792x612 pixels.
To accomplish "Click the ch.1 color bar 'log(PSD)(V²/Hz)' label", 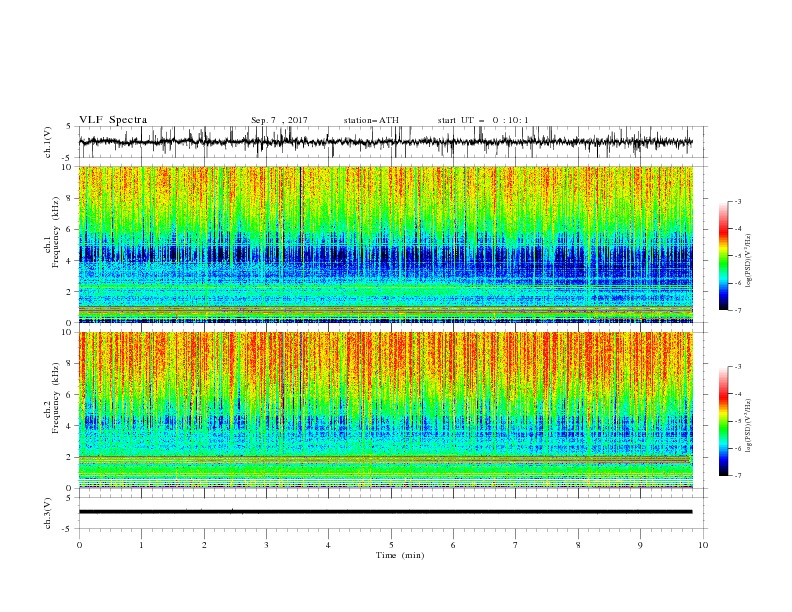I will pyautogui.click(x=748, y=261).
